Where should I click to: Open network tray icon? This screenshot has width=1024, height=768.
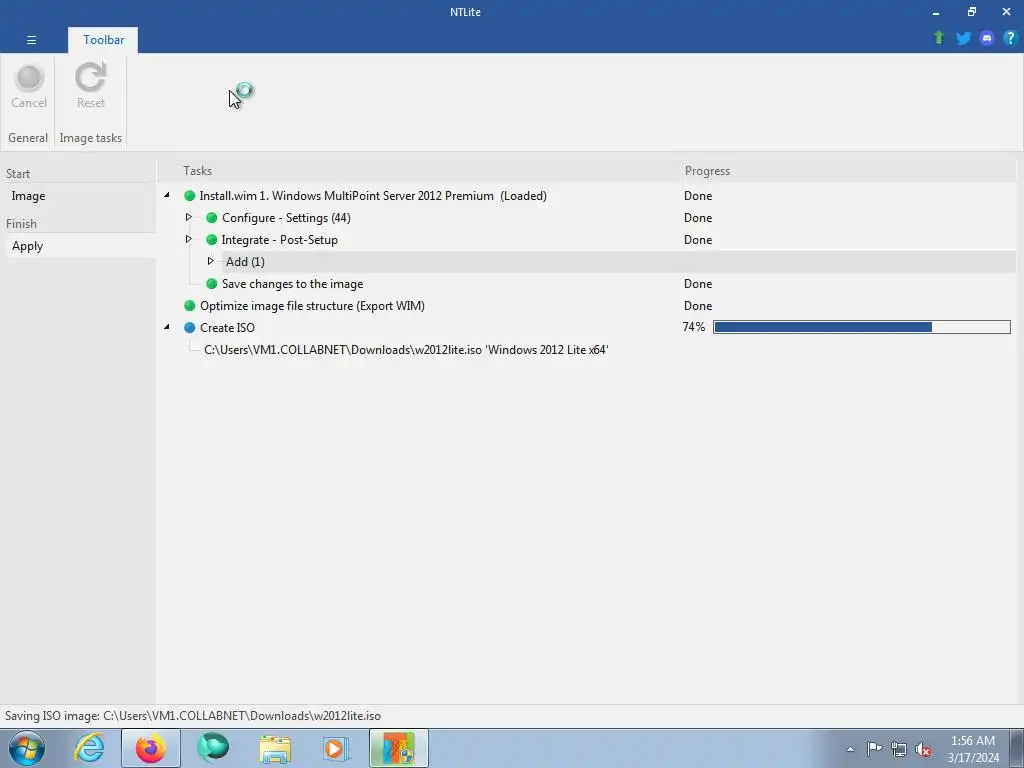(899, 749)
